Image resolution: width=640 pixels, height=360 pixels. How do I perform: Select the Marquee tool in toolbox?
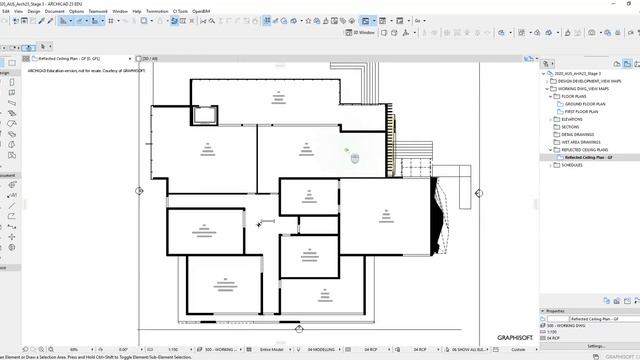point(12,63)
